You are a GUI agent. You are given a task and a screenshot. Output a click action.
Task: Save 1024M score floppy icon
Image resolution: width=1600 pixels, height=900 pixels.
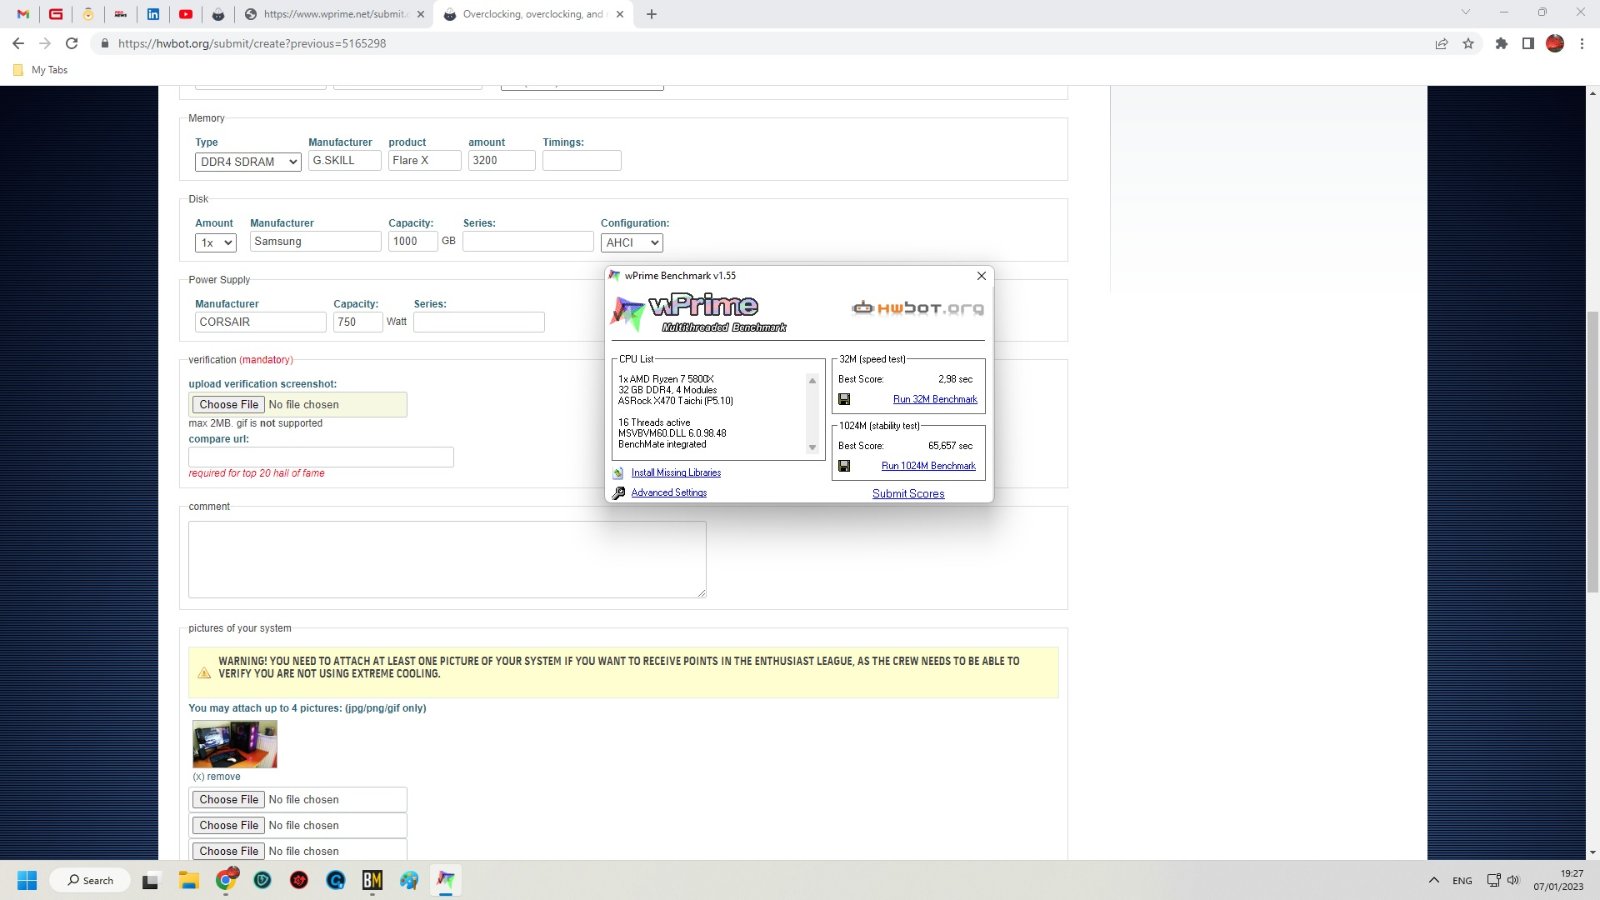click(x=844, y=466)
